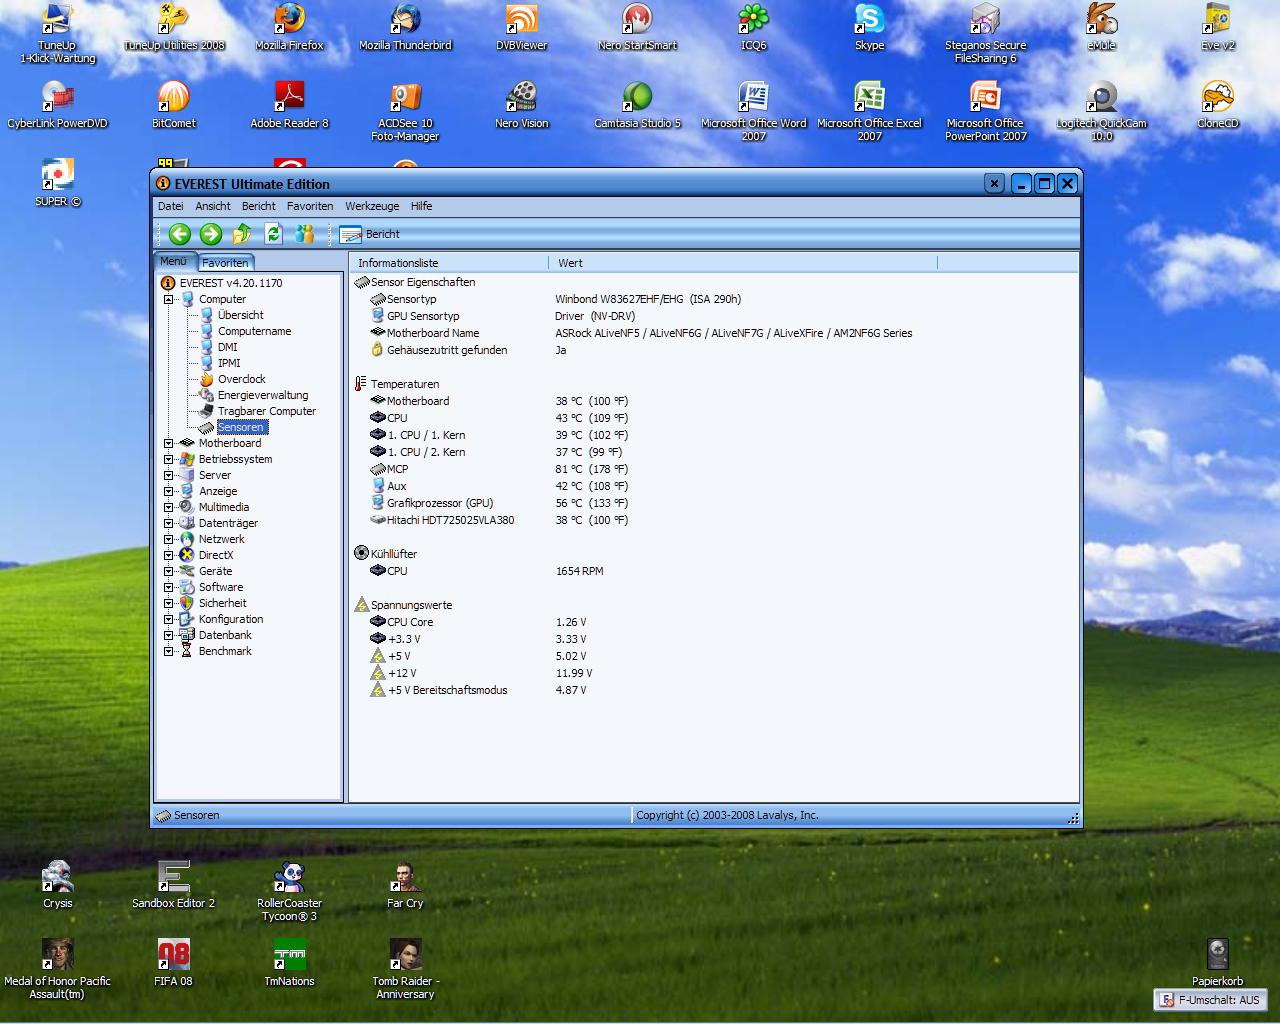The image size is (1280, 1024).
Task: Click the Crysis desktop icon
Action: pyautogui.click(x=57, y=885)
